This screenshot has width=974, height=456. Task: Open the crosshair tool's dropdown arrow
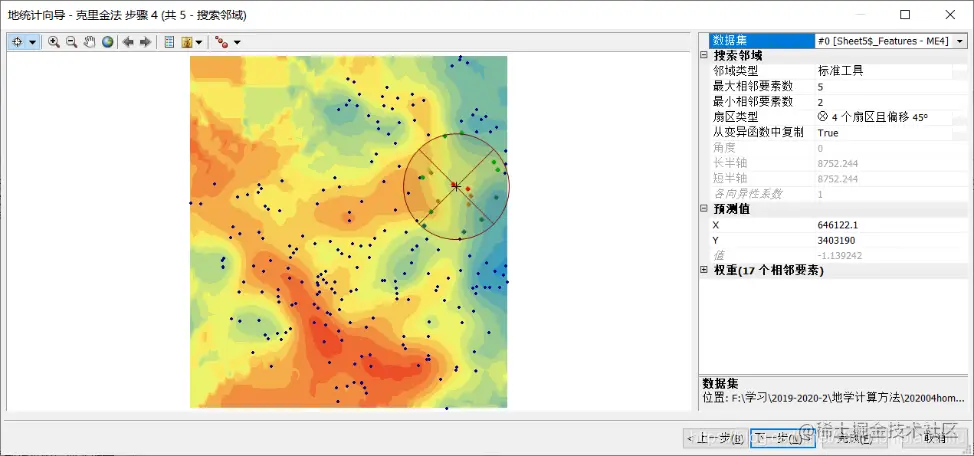pos(32,42)
